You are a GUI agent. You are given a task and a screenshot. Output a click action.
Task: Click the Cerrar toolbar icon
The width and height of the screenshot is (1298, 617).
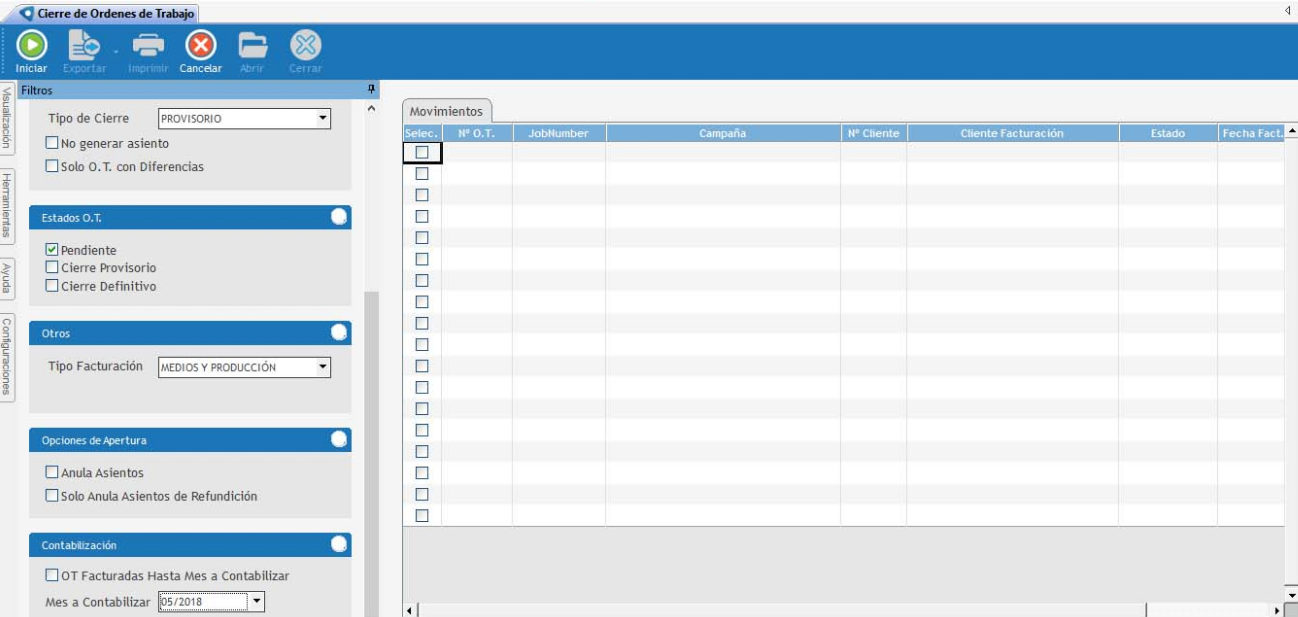[304, 46]
